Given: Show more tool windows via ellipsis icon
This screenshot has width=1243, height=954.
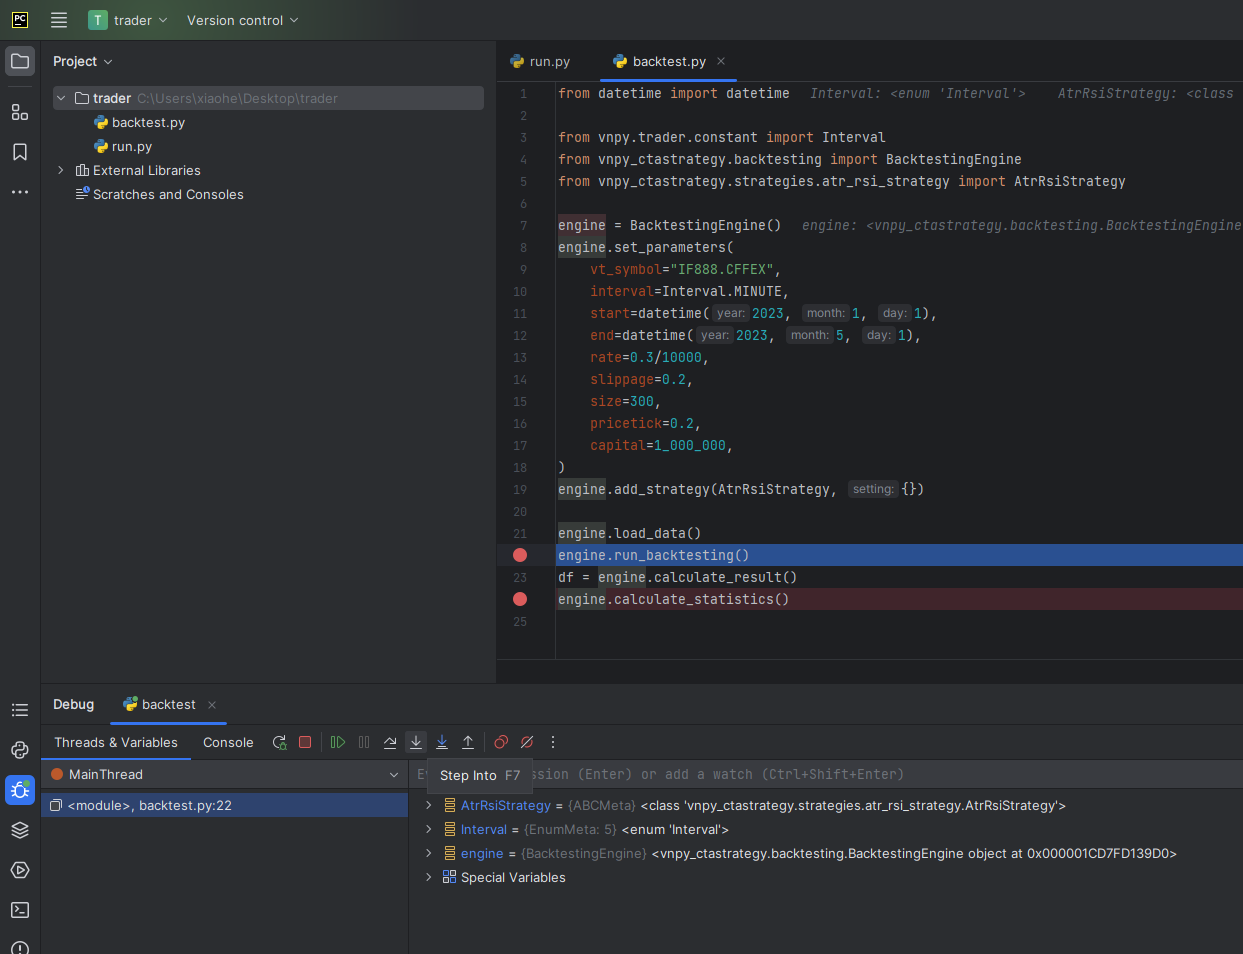Looking at the screenshot, I should point(20,192).
